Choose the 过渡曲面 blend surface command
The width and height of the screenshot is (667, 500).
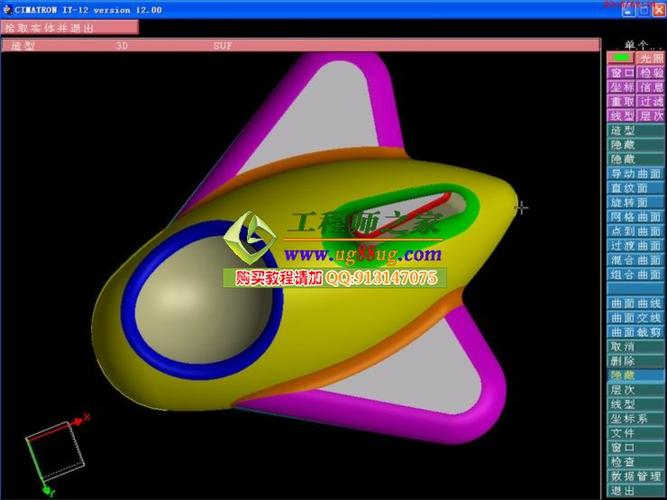point(636,246)
